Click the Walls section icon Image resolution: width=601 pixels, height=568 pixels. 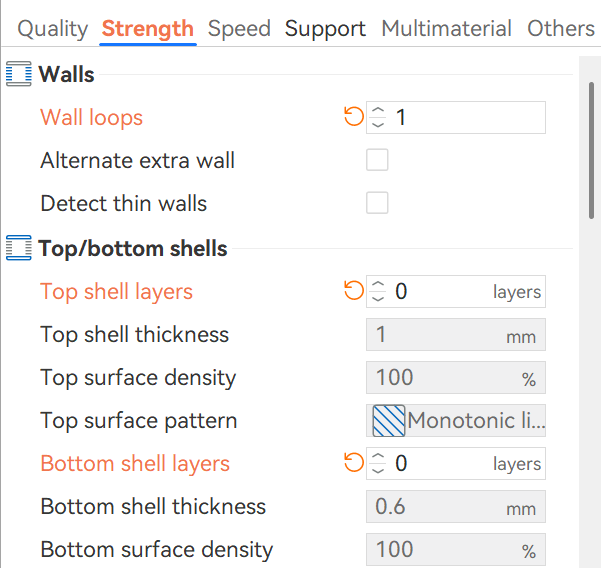(19, 74)
